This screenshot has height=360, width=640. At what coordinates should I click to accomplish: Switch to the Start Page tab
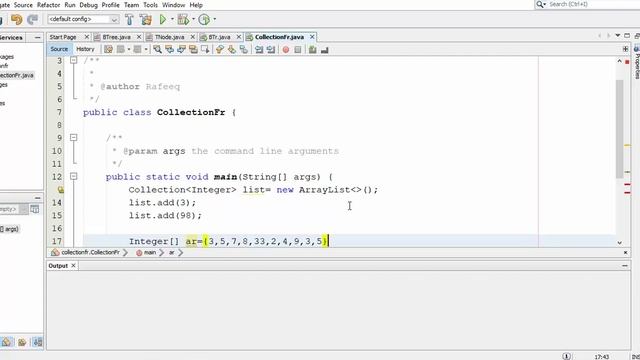click(x=63, y=37)
